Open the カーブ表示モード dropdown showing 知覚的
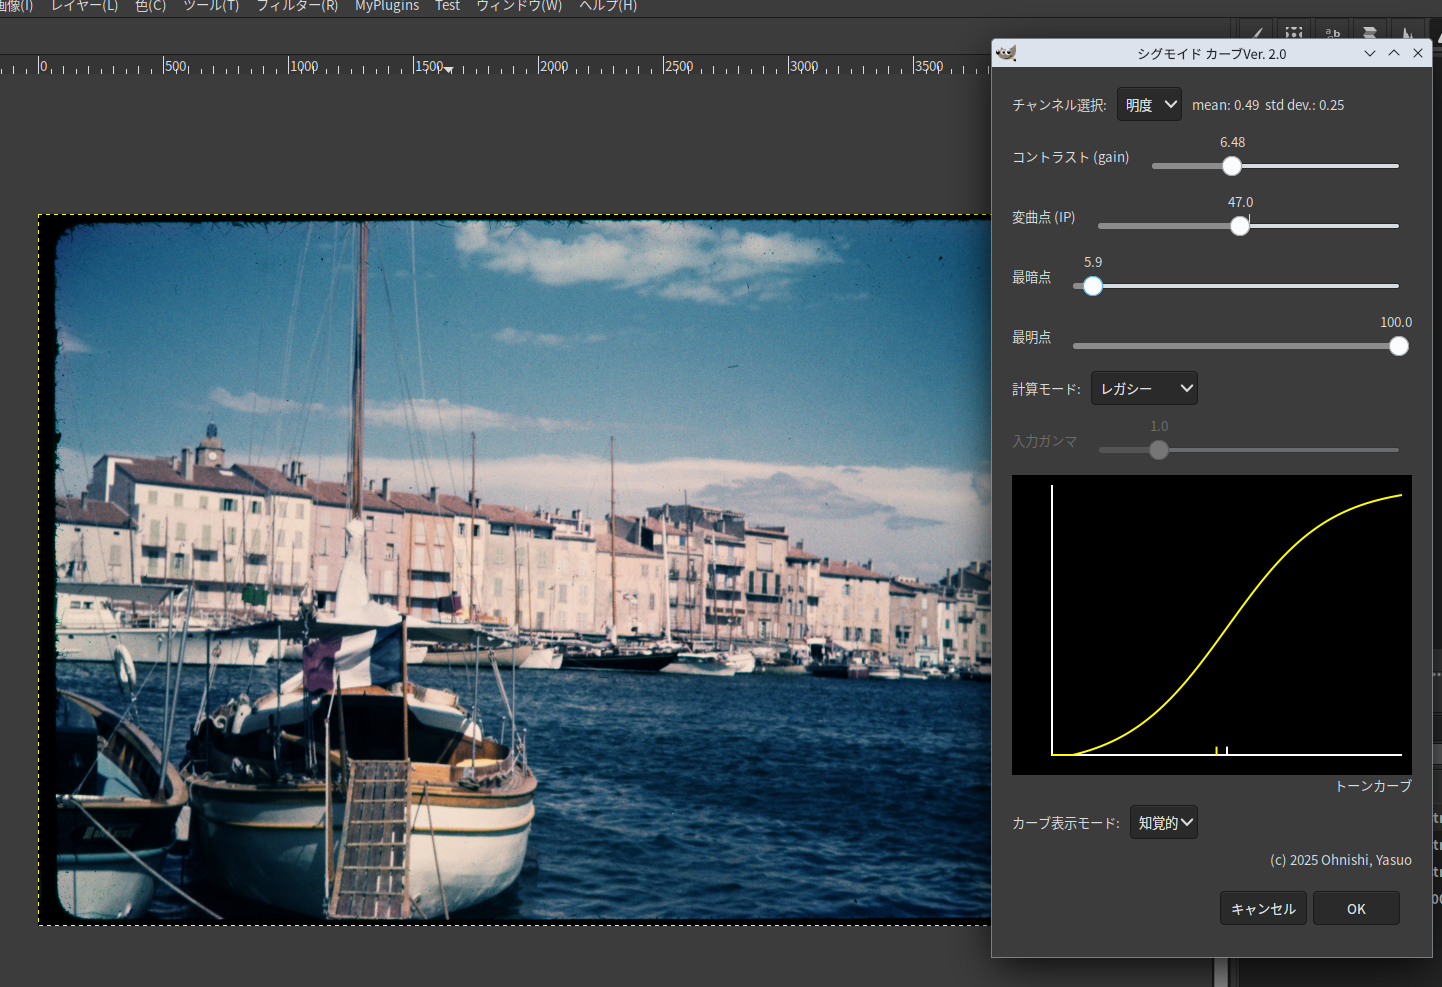Viewport: 1442px width, 987px height. (x=1164, y=823)
